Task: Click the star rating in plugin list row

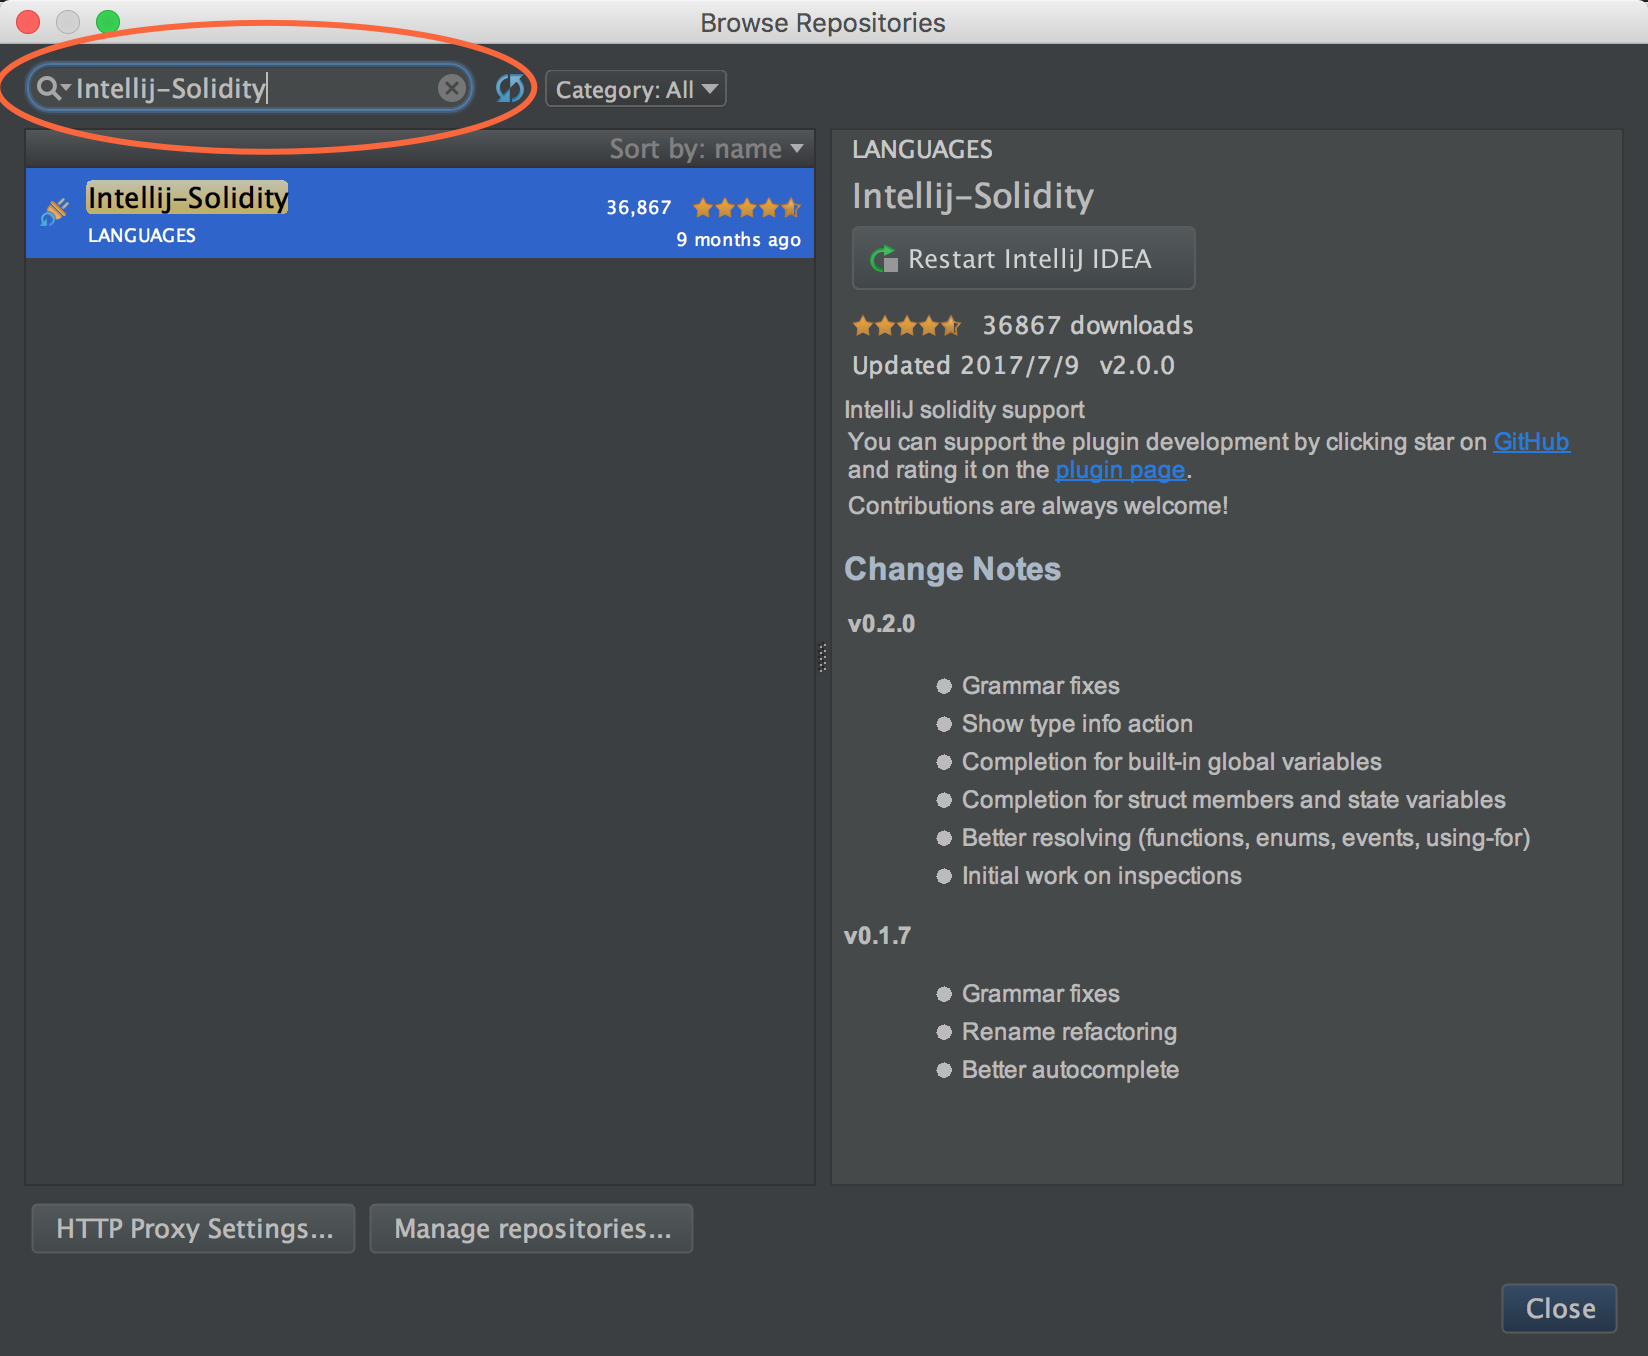Action: tap(747, 208)
